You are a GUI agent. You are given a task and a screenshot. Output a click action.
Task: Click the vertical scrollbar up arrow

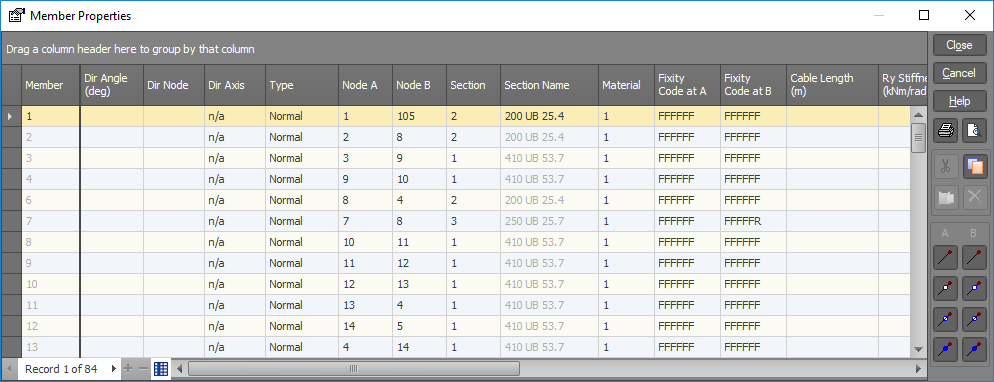tap(918, 115)
